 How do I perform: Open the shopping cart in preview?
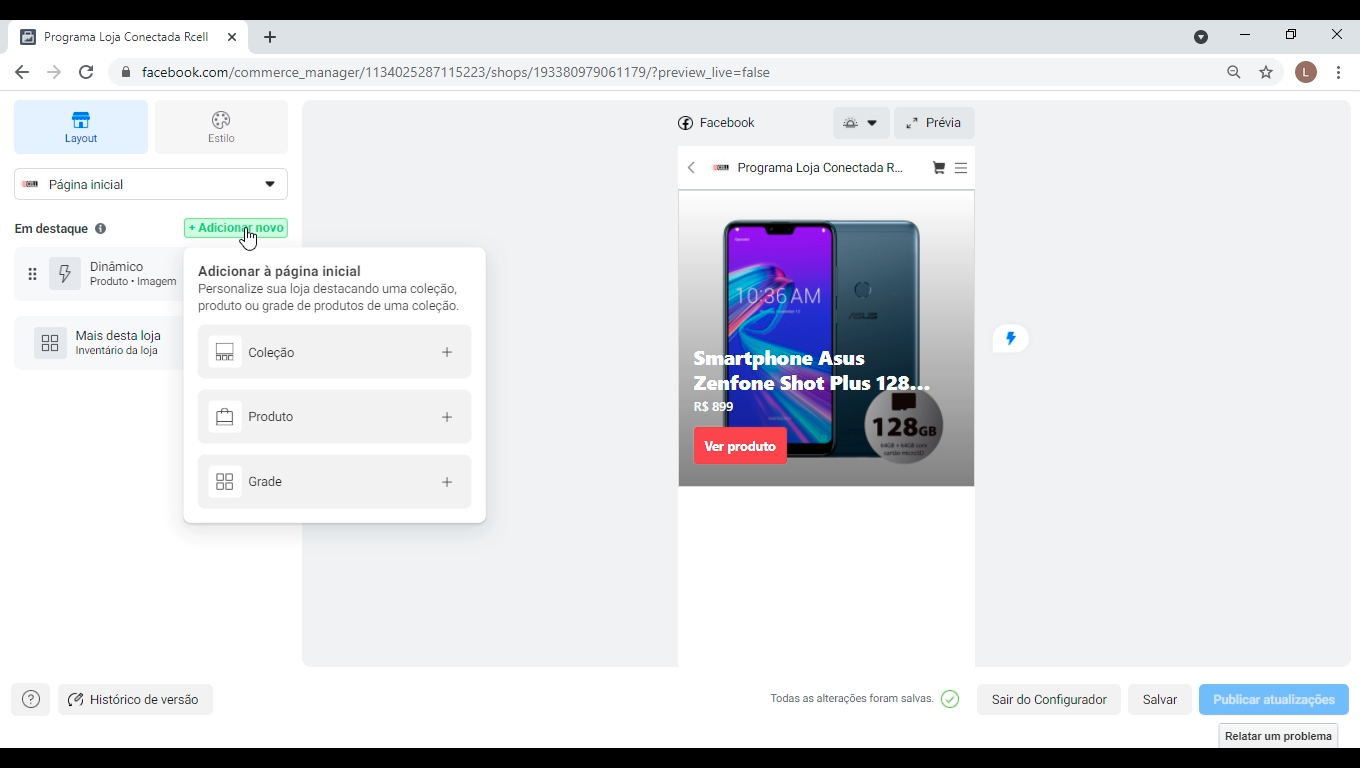(938, 168)
